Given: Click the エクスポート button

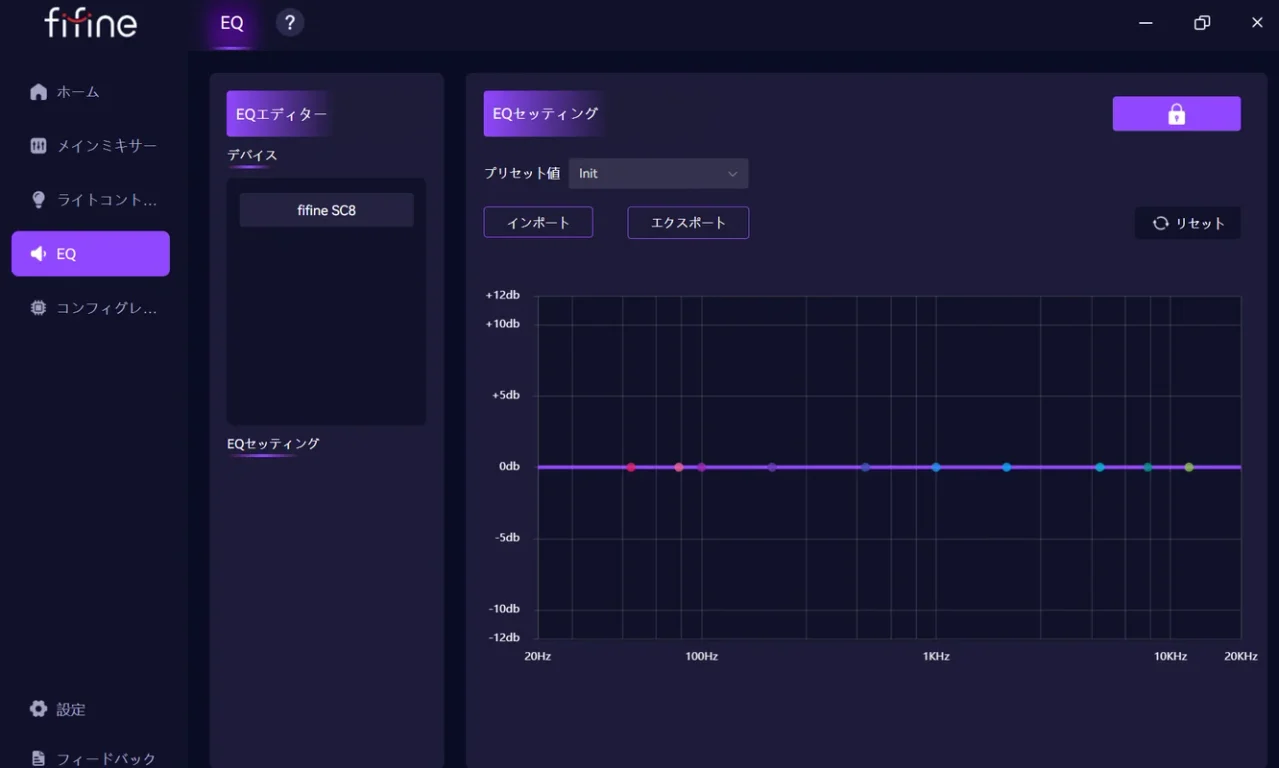Looking at the screenshot, I should (x=688, y=222).
